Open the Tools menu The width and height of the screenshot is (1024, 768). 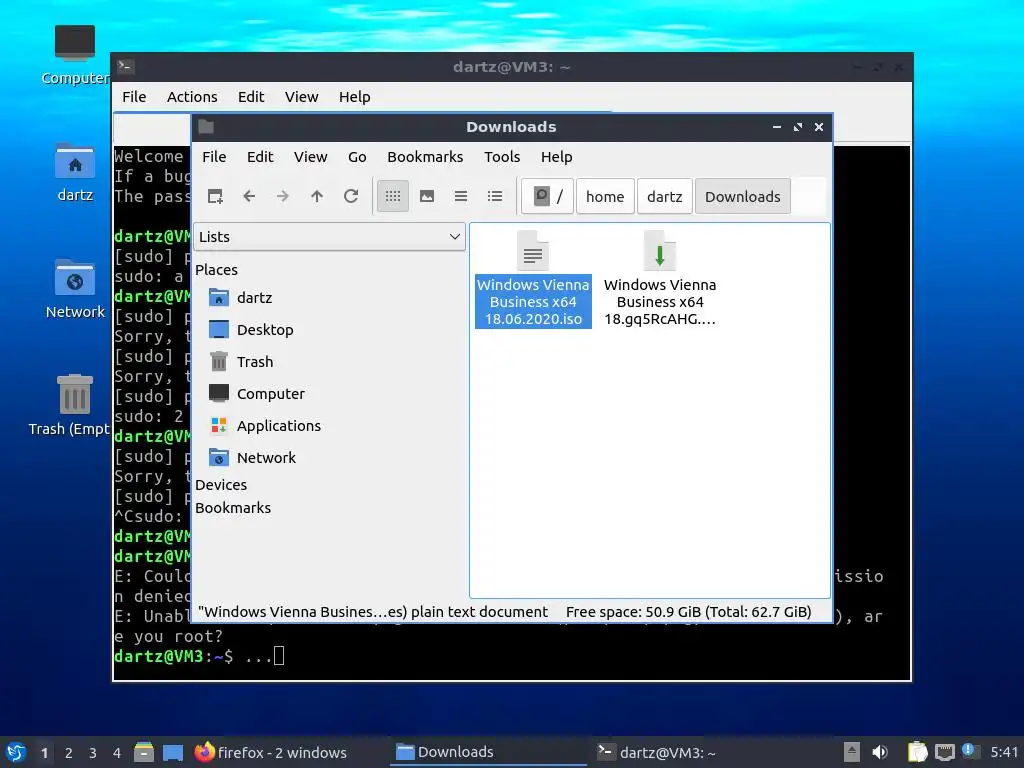(x=502, y=157)
